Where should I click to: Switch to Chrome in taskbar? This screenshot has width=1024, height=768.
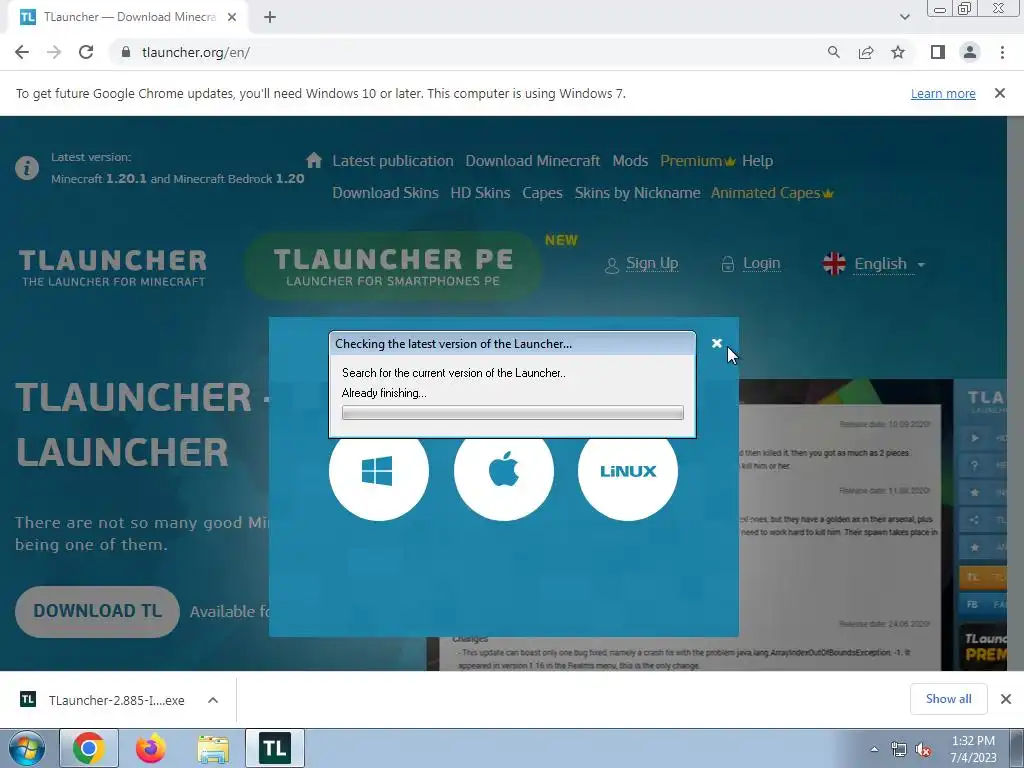coord(89,748)
